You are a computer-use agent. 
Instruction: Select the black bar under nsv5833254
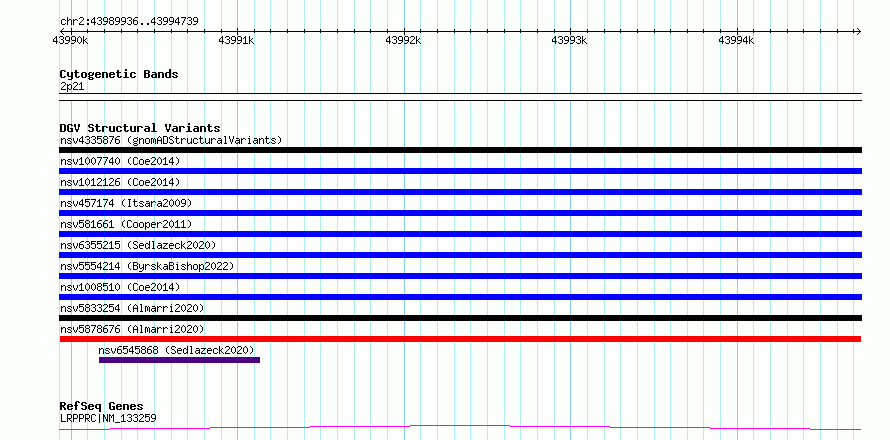(x=460, y=318)
